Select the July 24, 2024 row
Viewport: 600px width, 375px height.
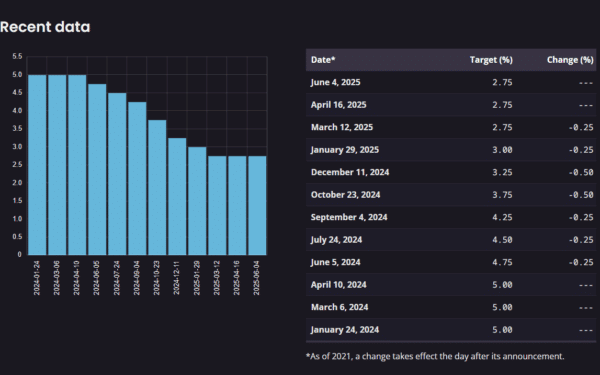coord(451,240)
